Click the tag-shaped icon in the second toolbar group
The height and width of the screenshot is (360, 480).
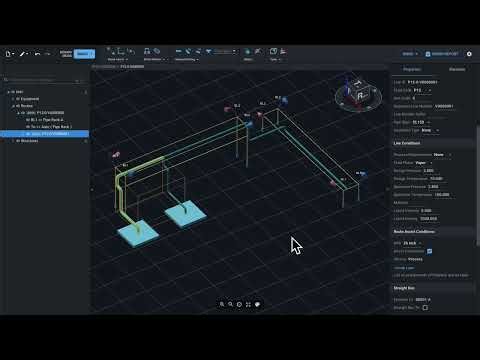157,51
